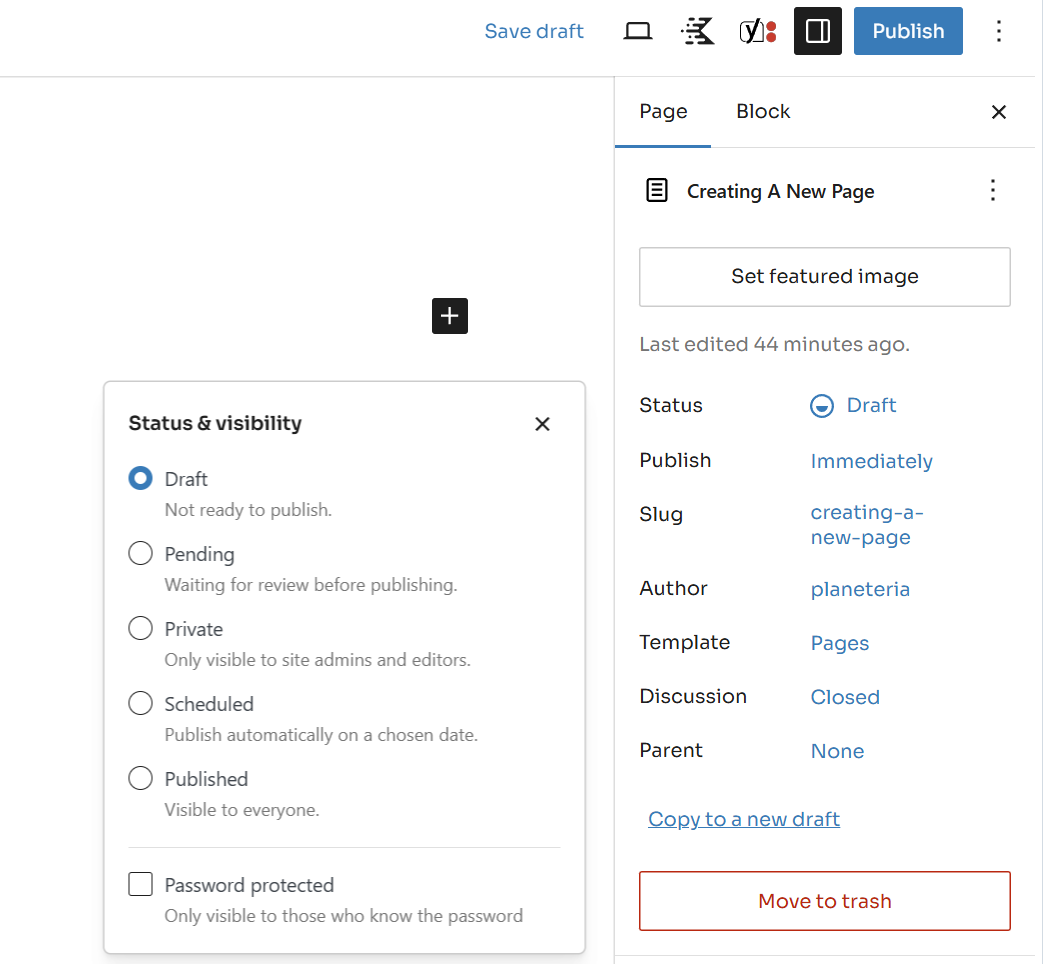Select the Page tab

(x=663, y=112)
